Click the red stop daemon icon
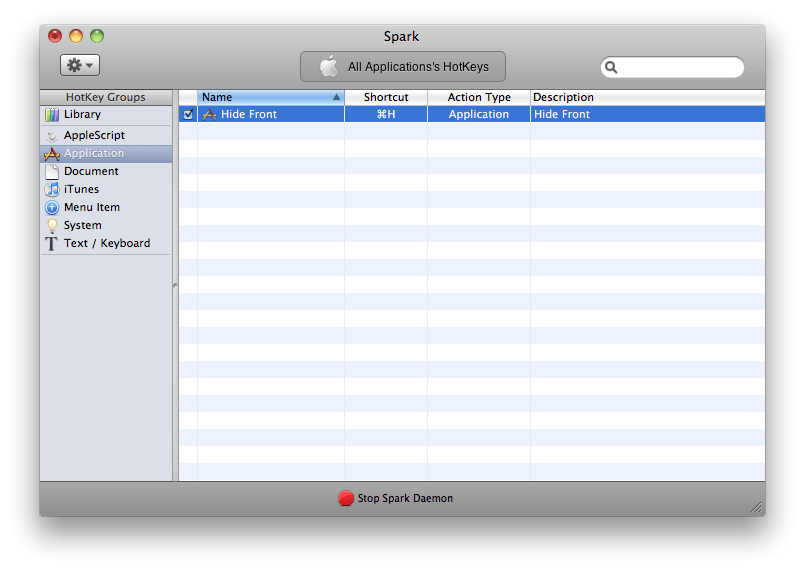This screenshot has width=805, height=571. click(346, 498)
